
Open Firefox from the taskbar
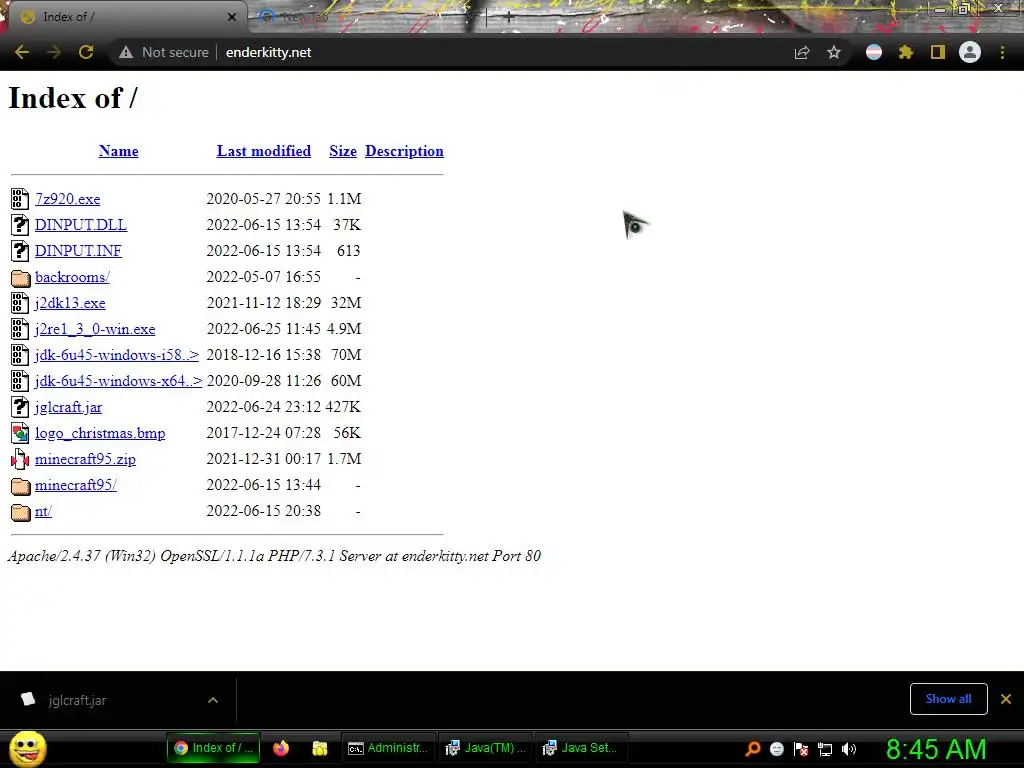(281, 748)
